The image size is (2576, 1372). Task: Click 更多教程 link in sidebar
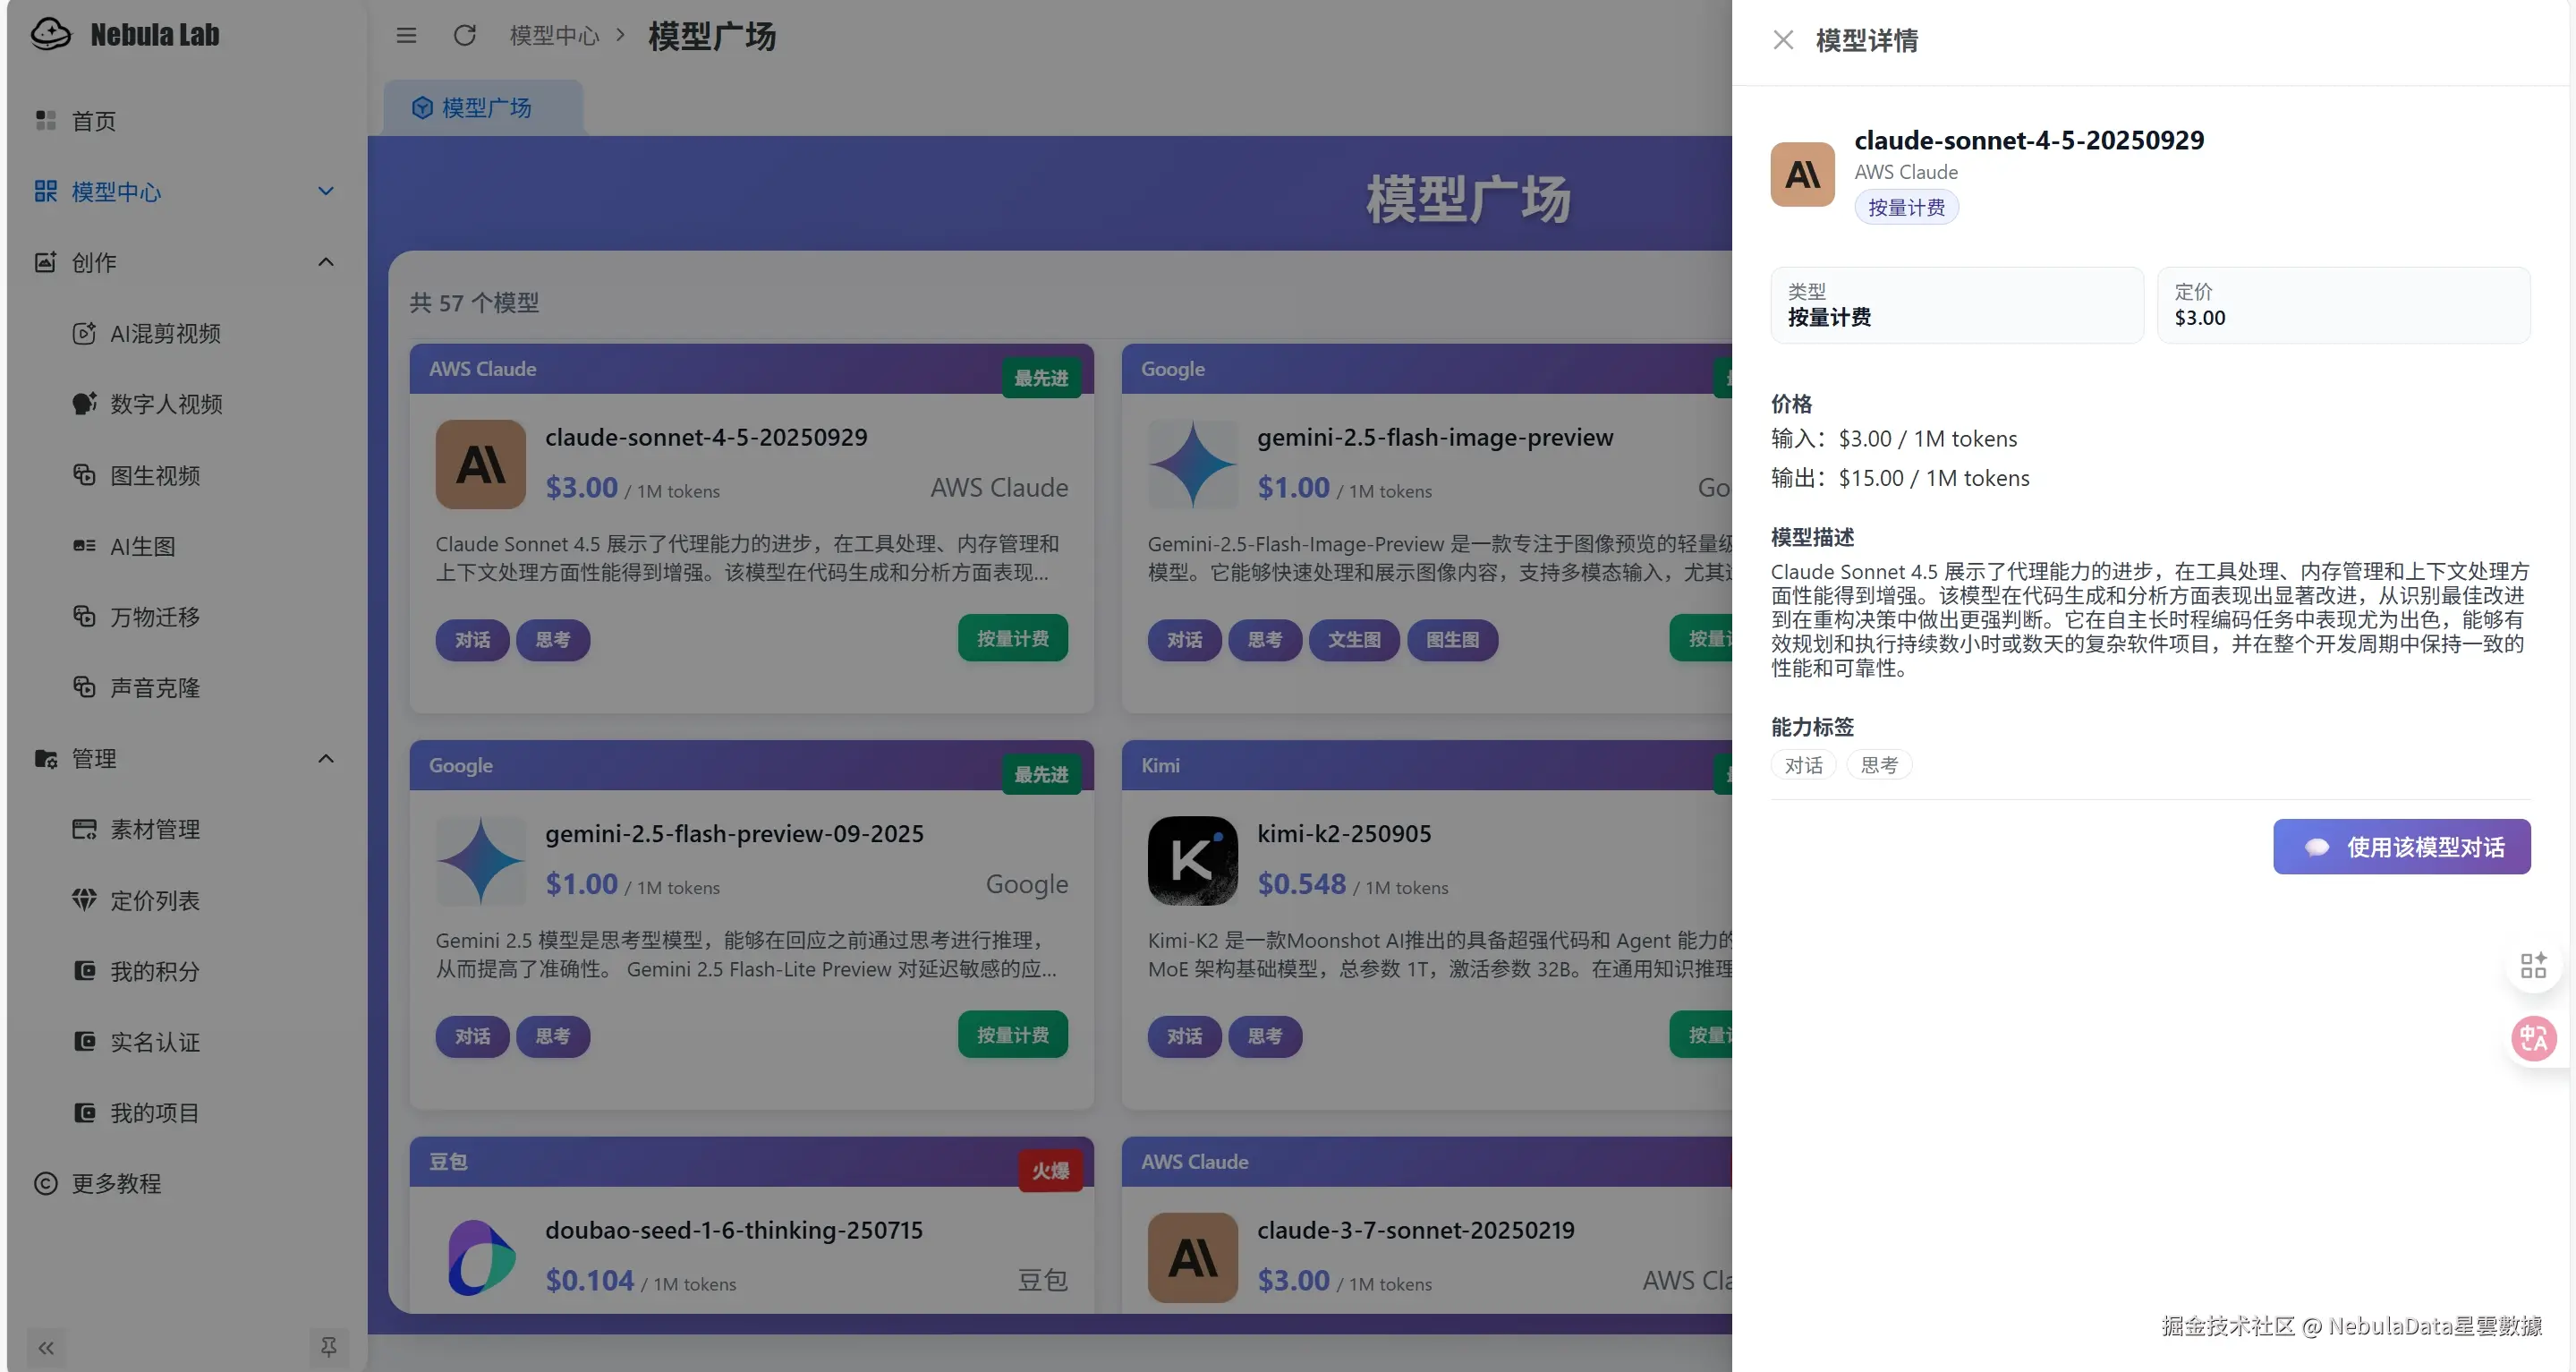tap(116, 1183)
